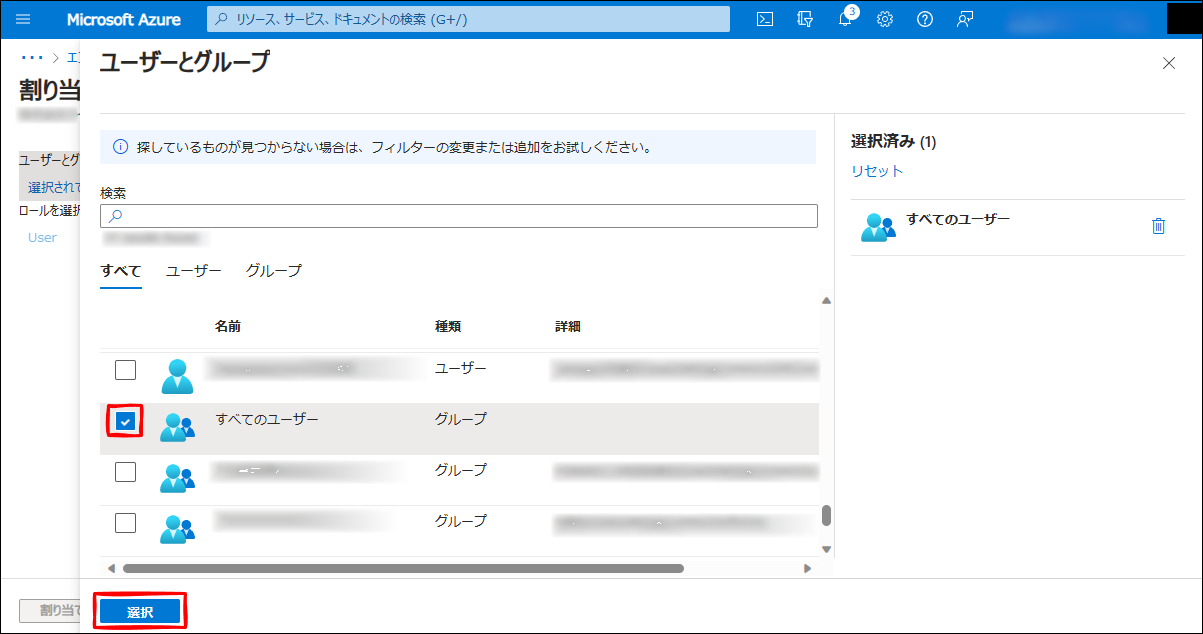Open the portal settings gear
1203x634 pixels.
885,19
